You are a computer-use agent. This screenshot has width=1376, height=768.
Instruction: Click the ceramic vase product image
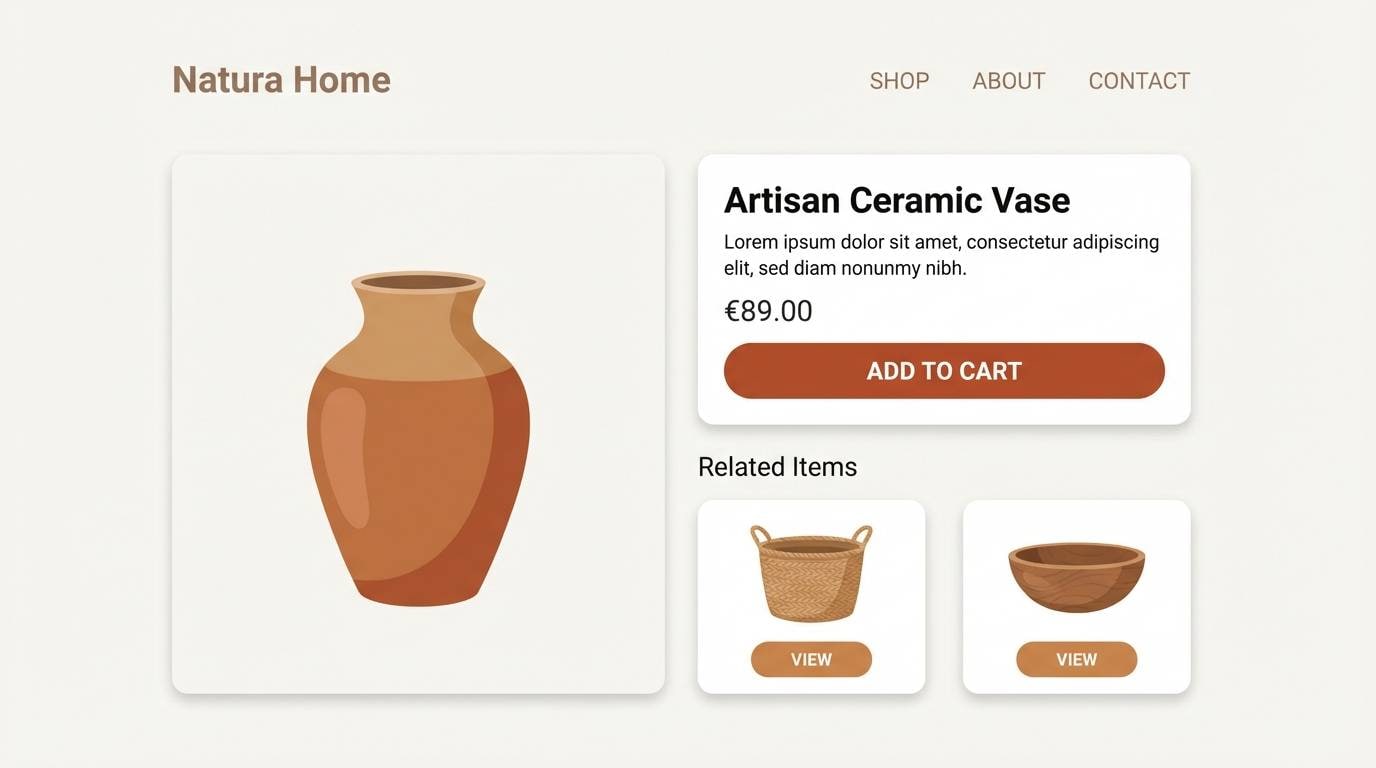(416, 430)
